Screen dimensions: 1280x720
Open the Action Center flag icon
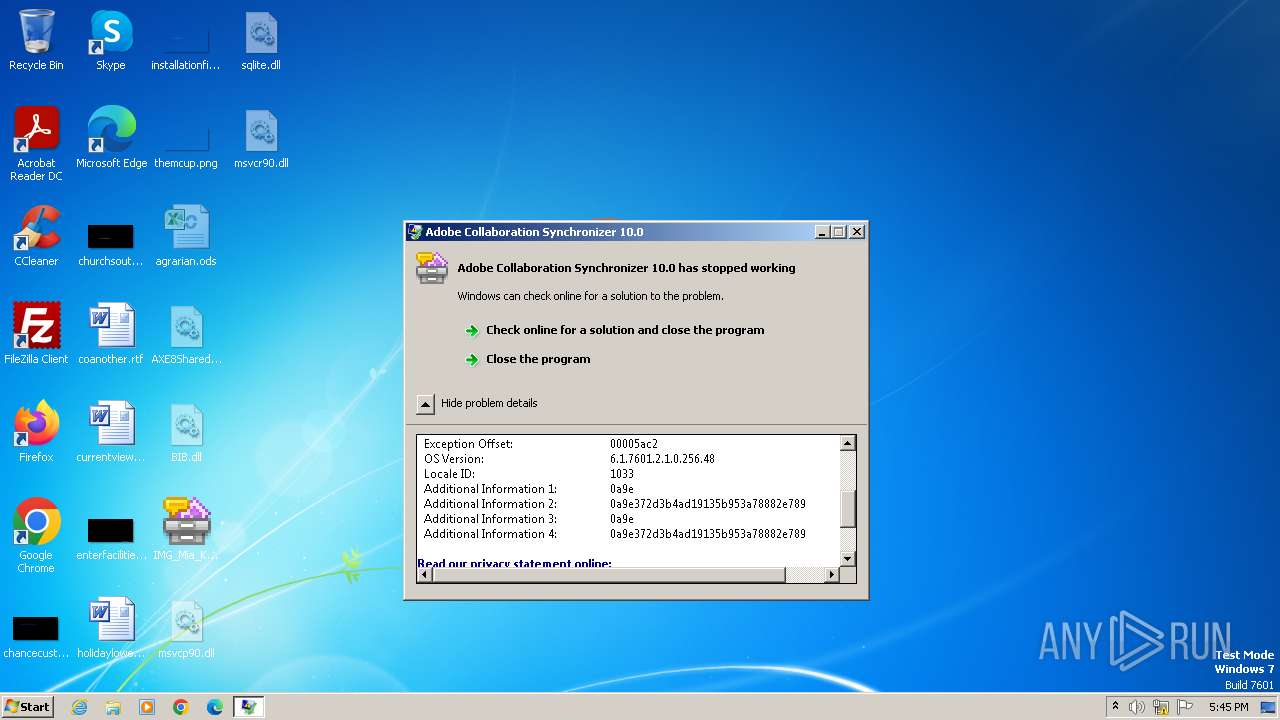pyautogui.click(x=1185, y=707)
